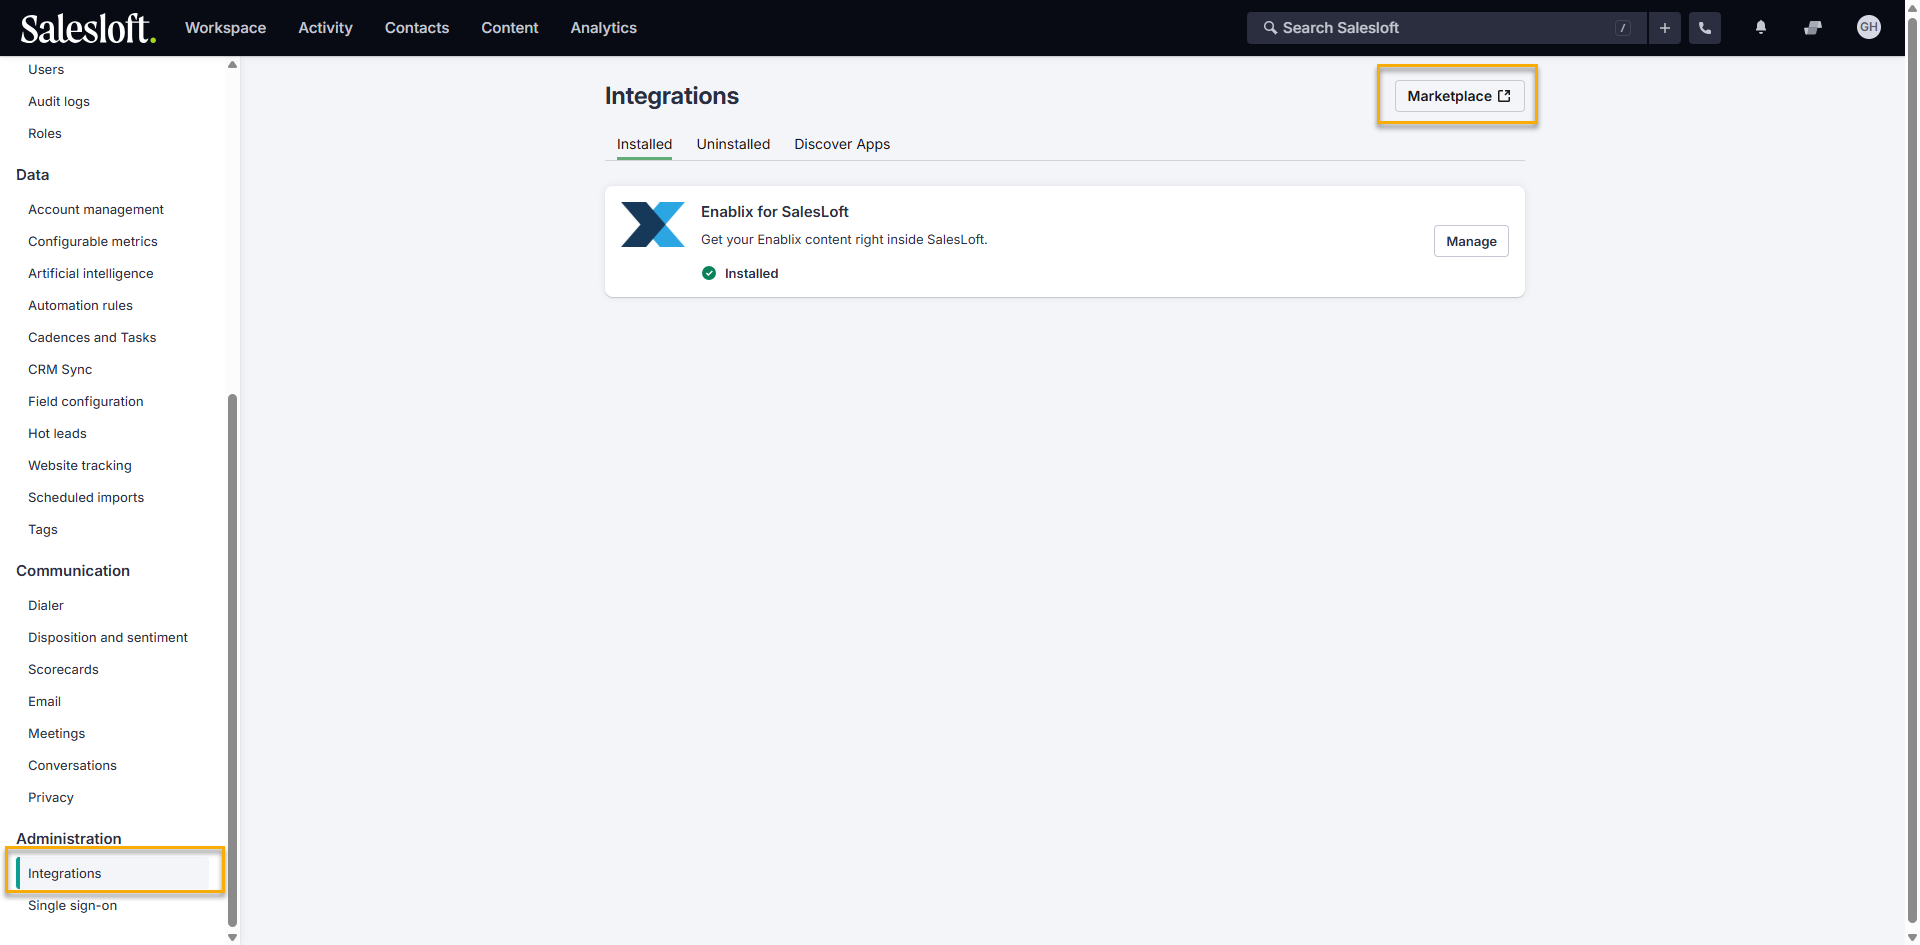The width and height of the screenshot is (1920, 945).
Task: Open Scheduled imports
Action: point(86,497)
